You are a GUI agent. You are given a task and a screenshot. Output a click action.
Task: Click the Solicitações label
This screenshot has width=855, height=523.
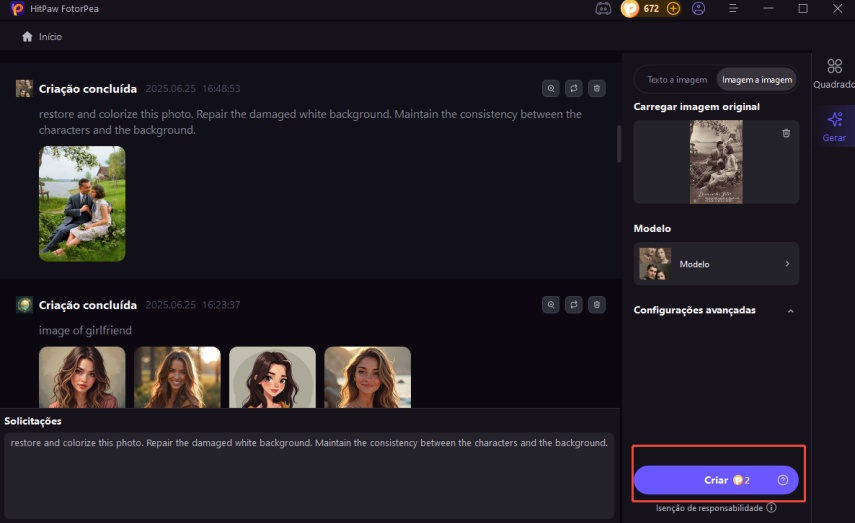[x=33, y=421]
